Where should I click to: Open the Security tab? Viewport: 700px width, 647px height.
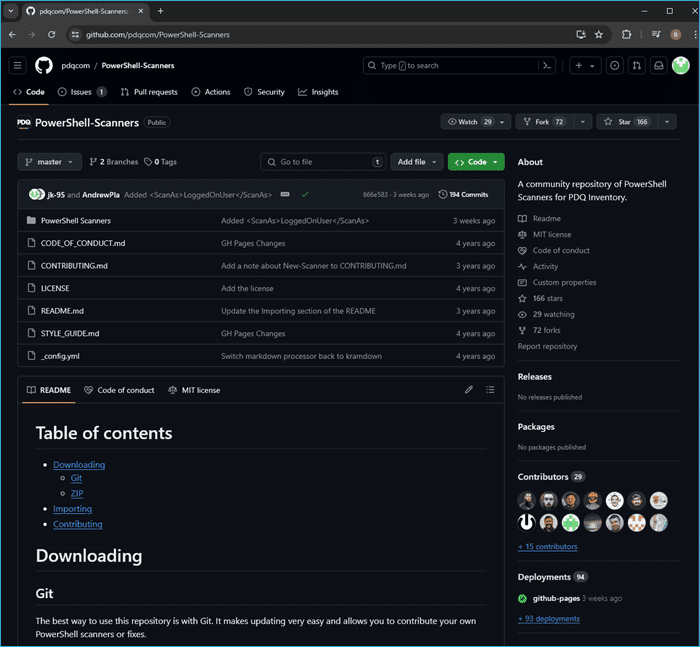264,92
